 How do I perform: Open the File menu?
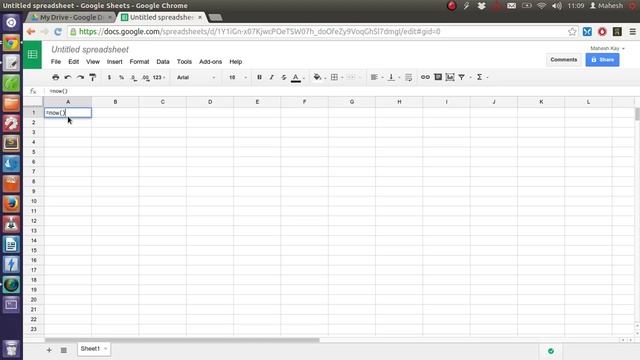point(56,62)
